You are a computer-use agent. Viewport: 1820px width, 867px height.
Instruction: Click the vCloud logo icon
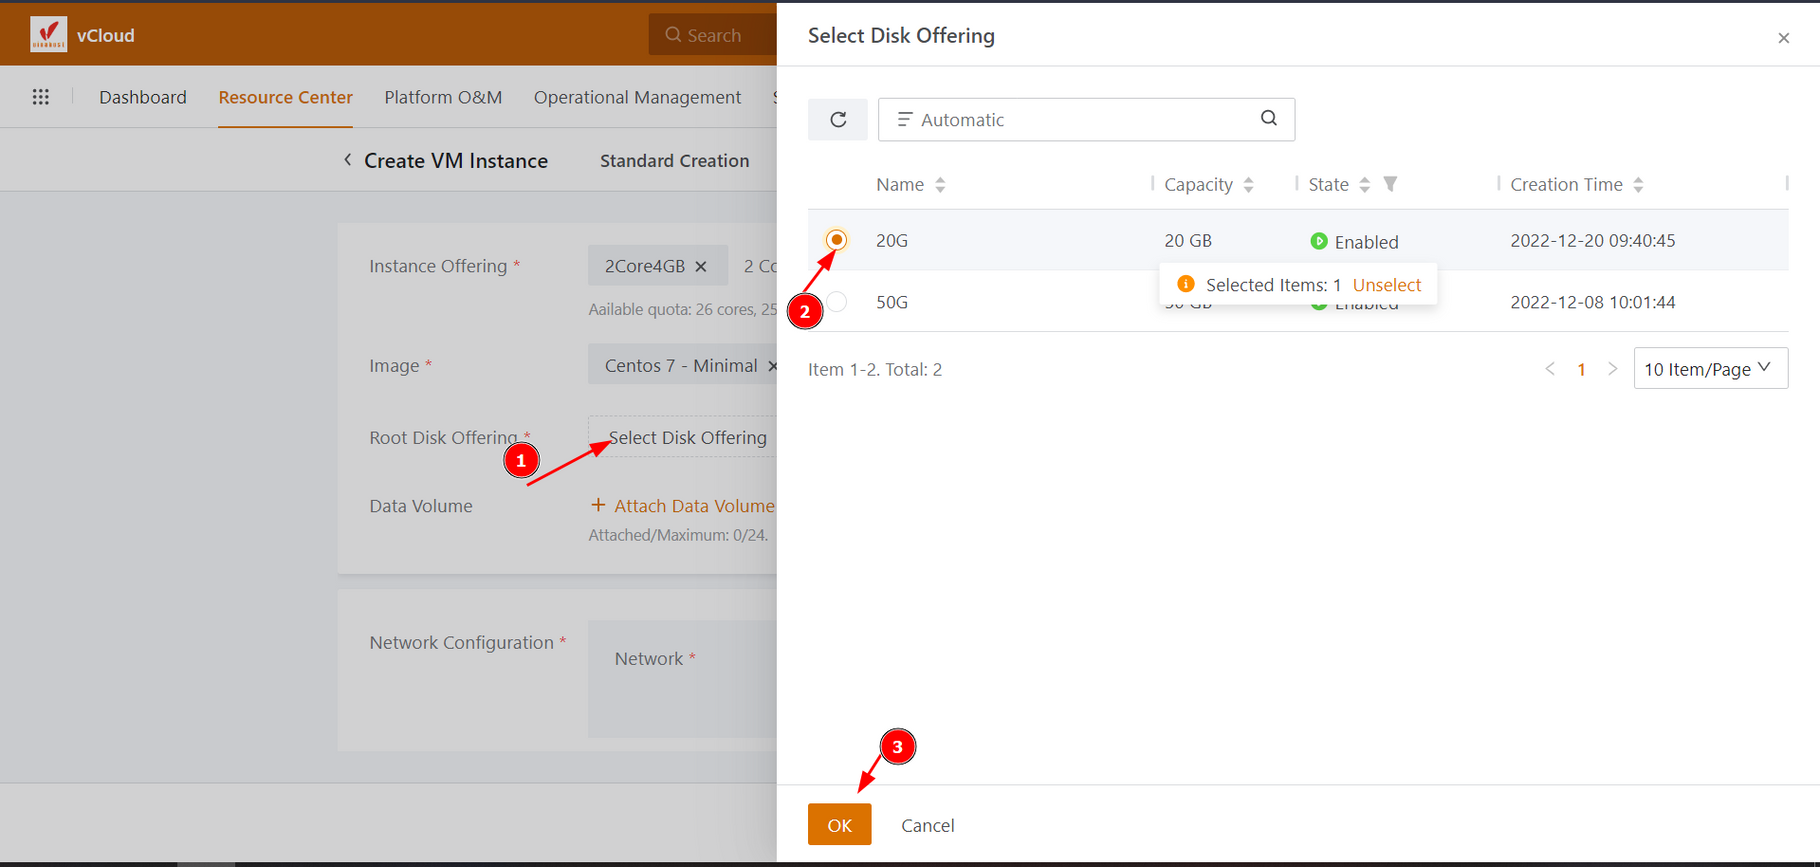click(48, 35)
